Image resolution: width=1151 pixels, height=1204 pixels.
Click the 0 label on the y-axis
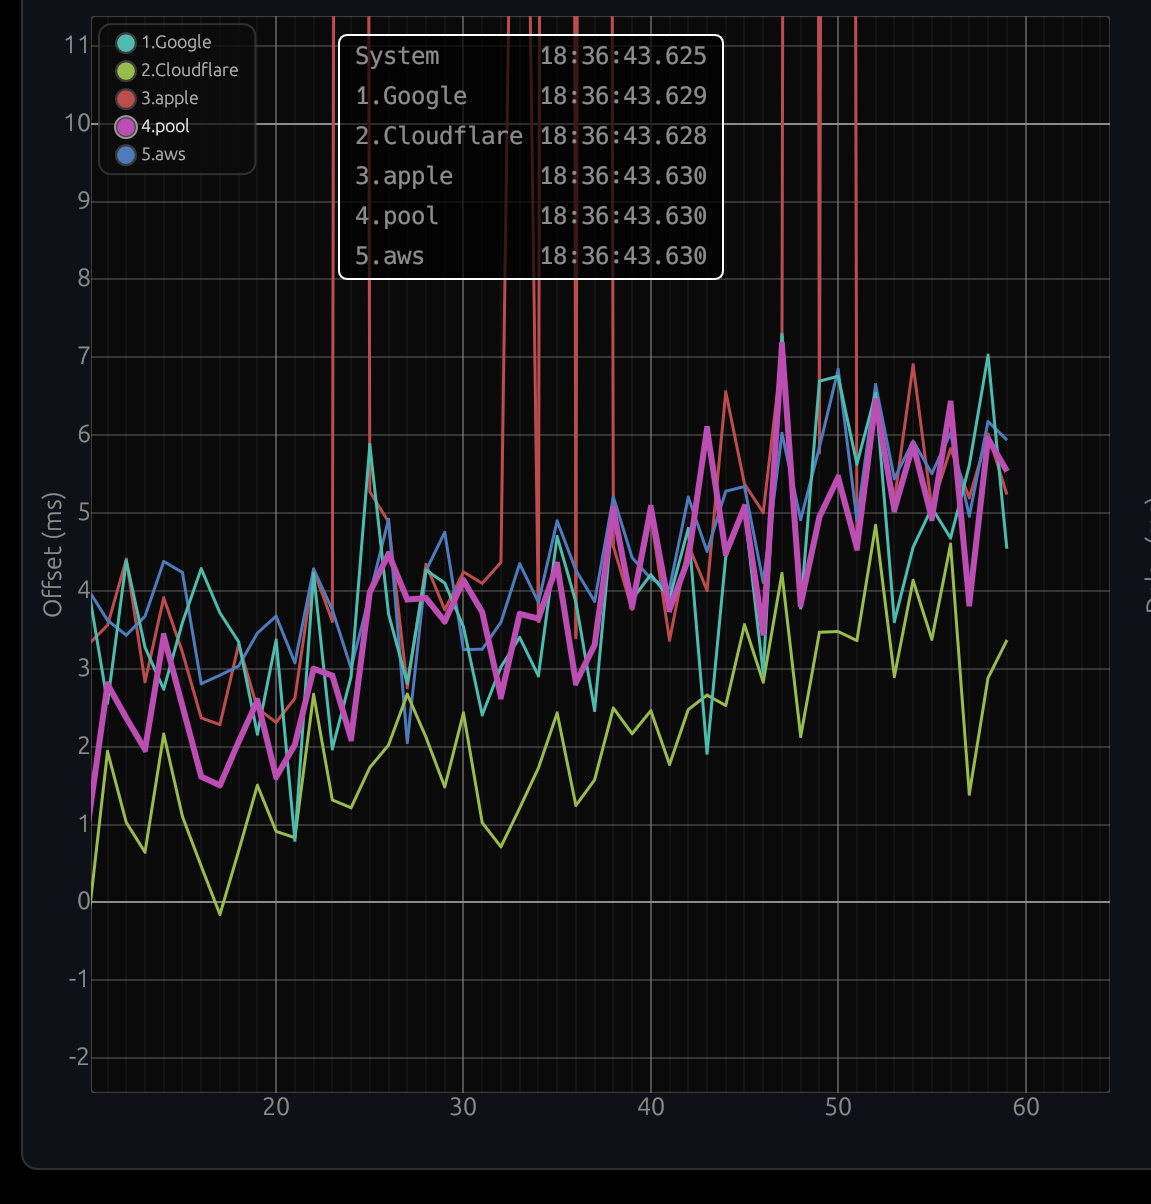[83, 901]
